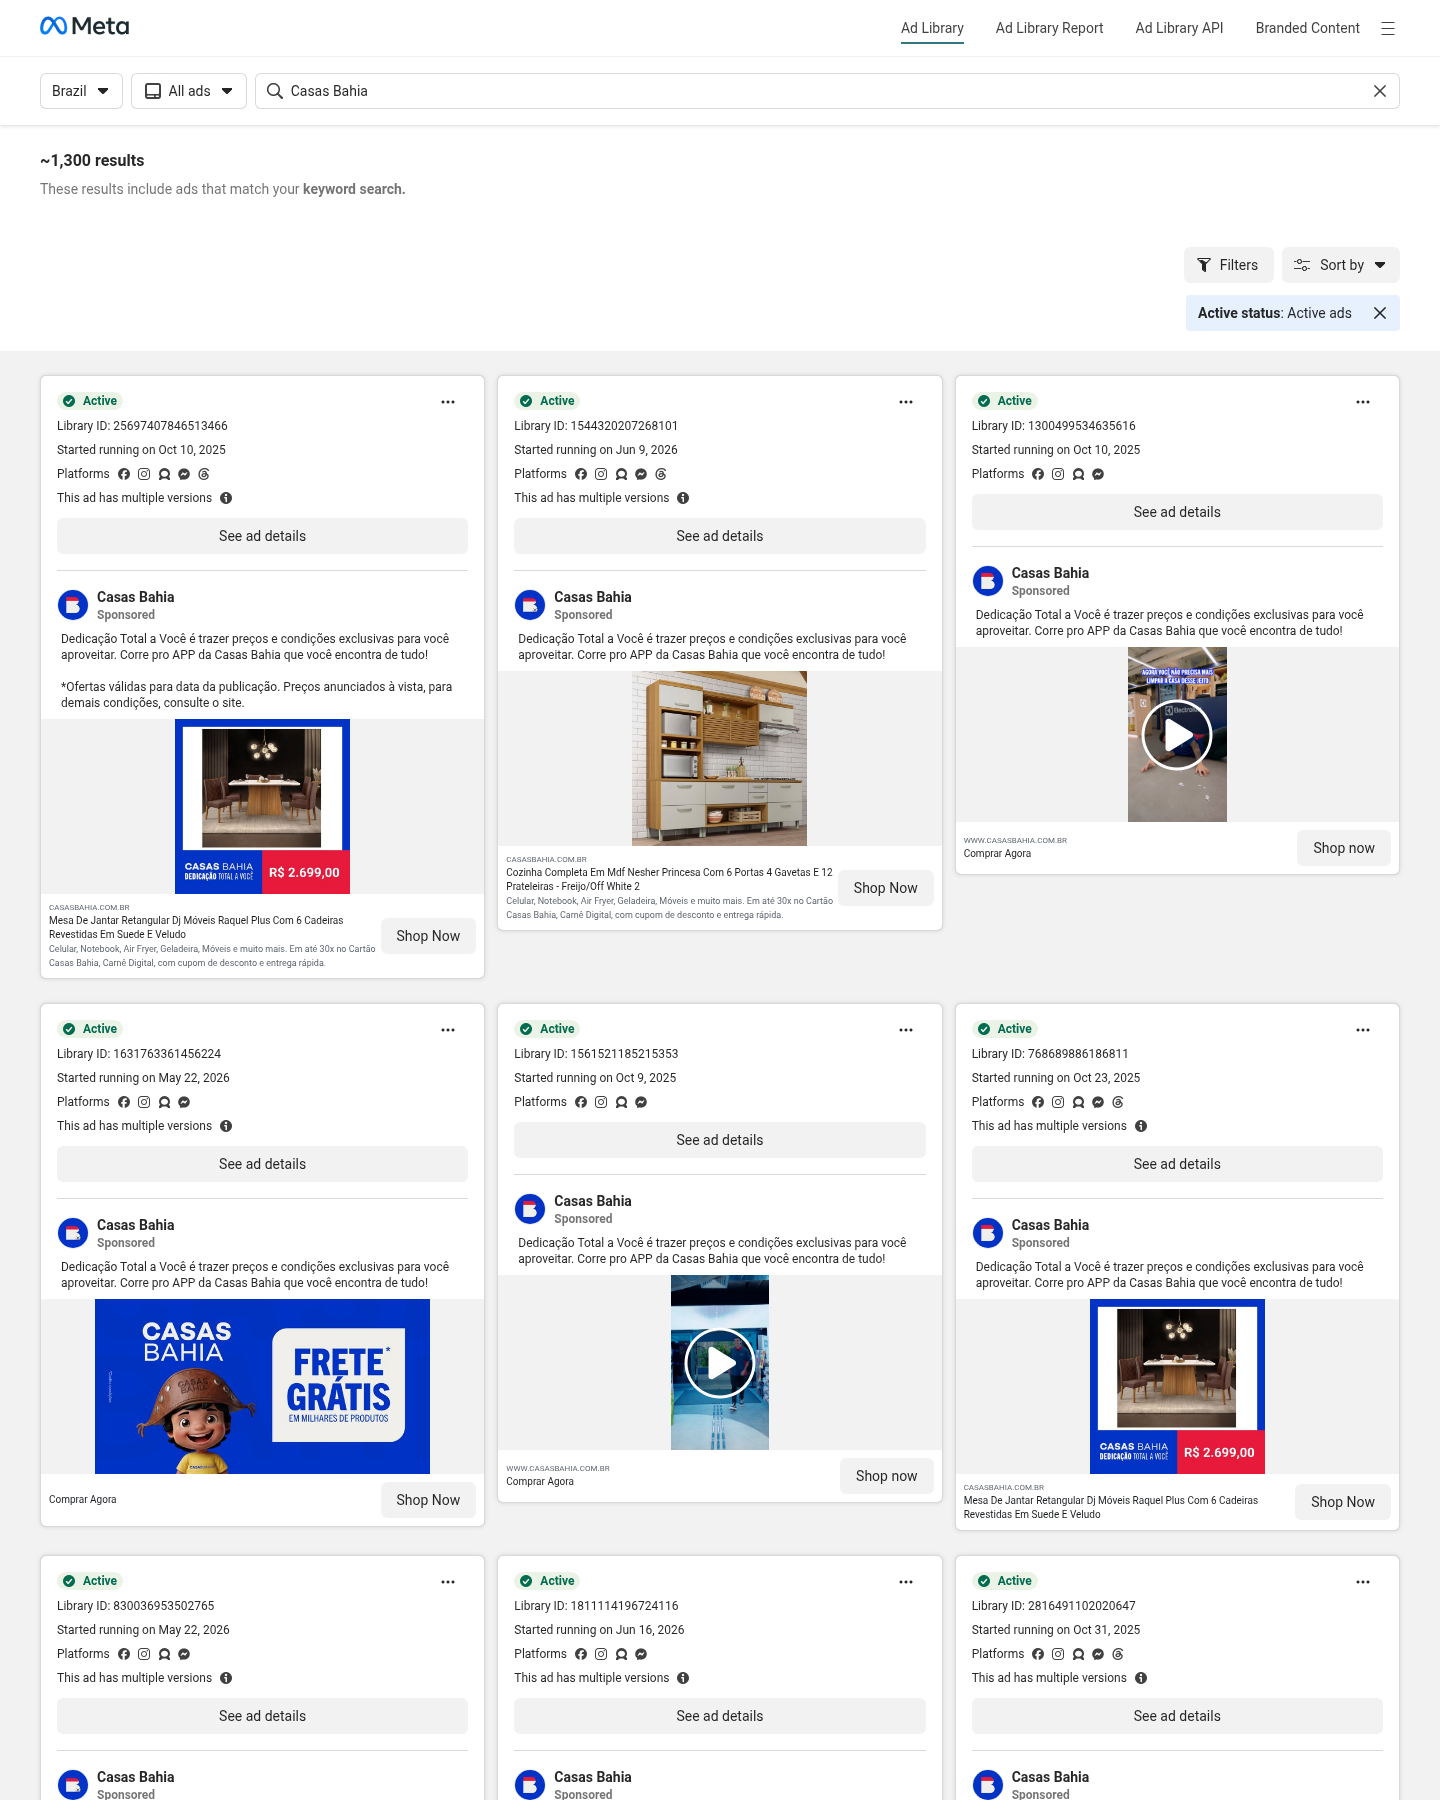The width and height of the screenshot is (1440, 1800).
Task: Open options menu for ad 25697407846513466
Action: pos(448,402)
